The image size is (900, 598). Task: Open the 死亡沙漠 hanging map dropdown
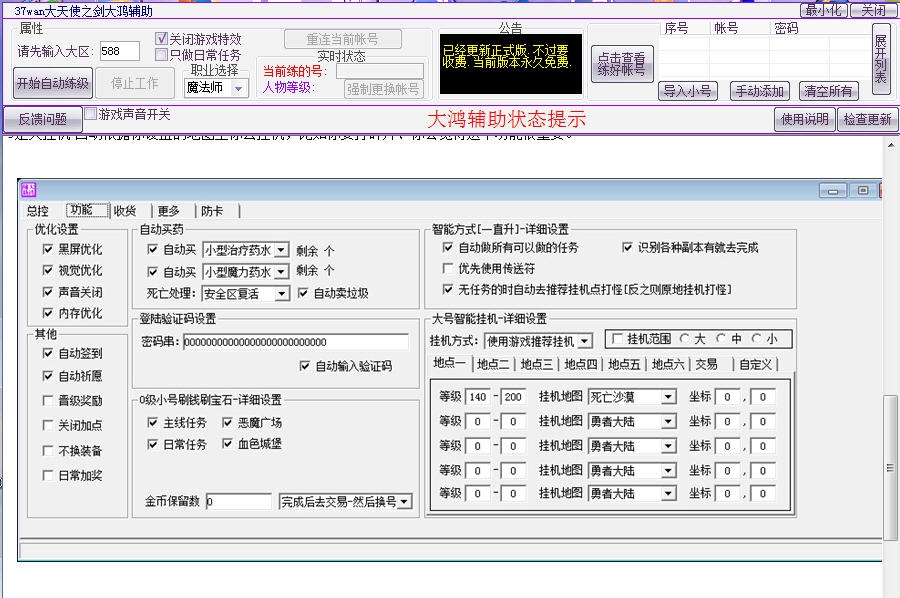(669, 396)
